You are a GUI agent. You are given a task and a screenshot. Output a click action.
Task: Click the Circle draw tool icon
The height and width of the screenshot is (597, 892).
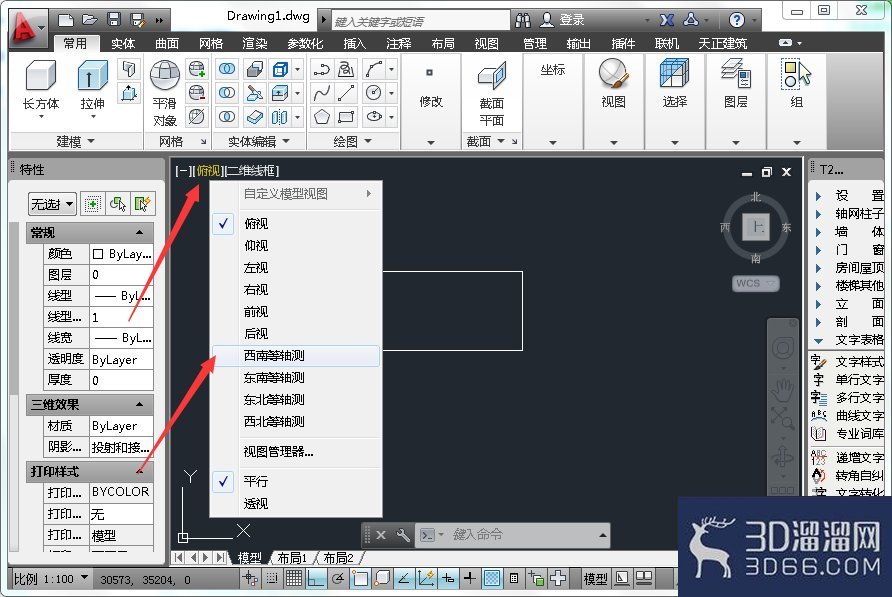[x=374, y=93]
